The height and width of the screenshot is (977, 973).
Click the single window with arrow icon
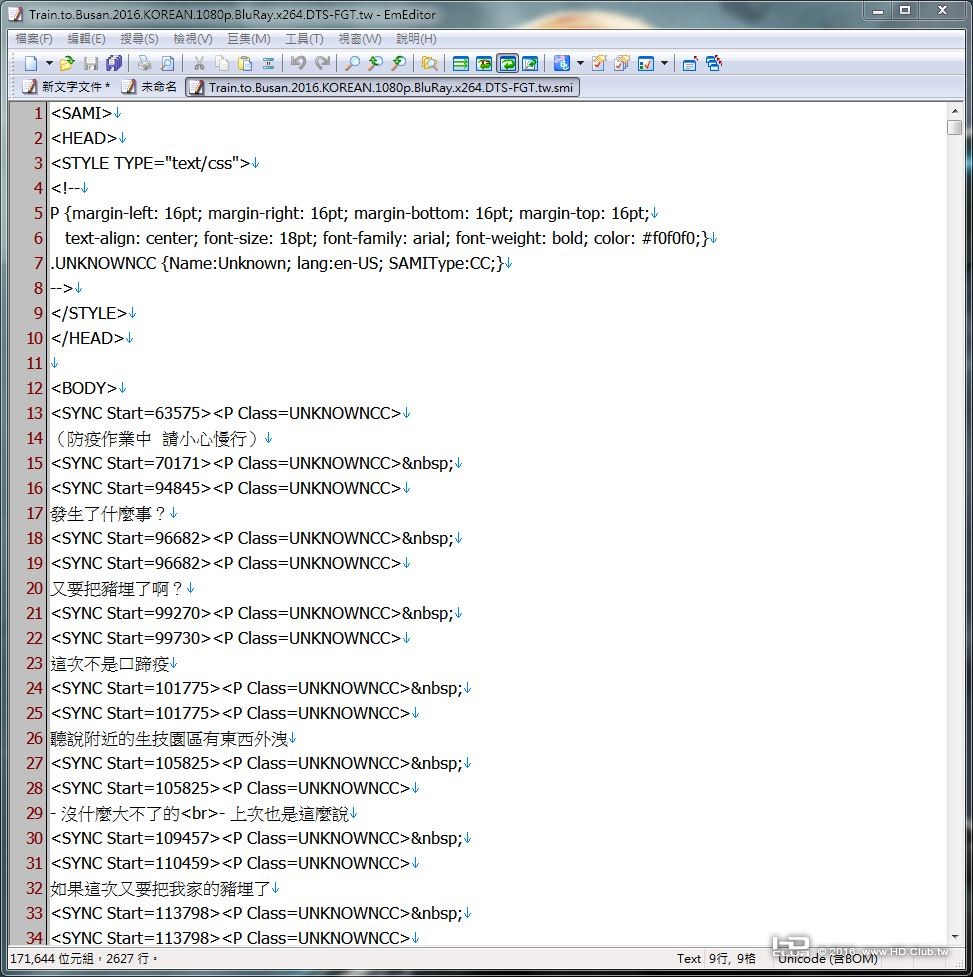click(x=690, y=63)
